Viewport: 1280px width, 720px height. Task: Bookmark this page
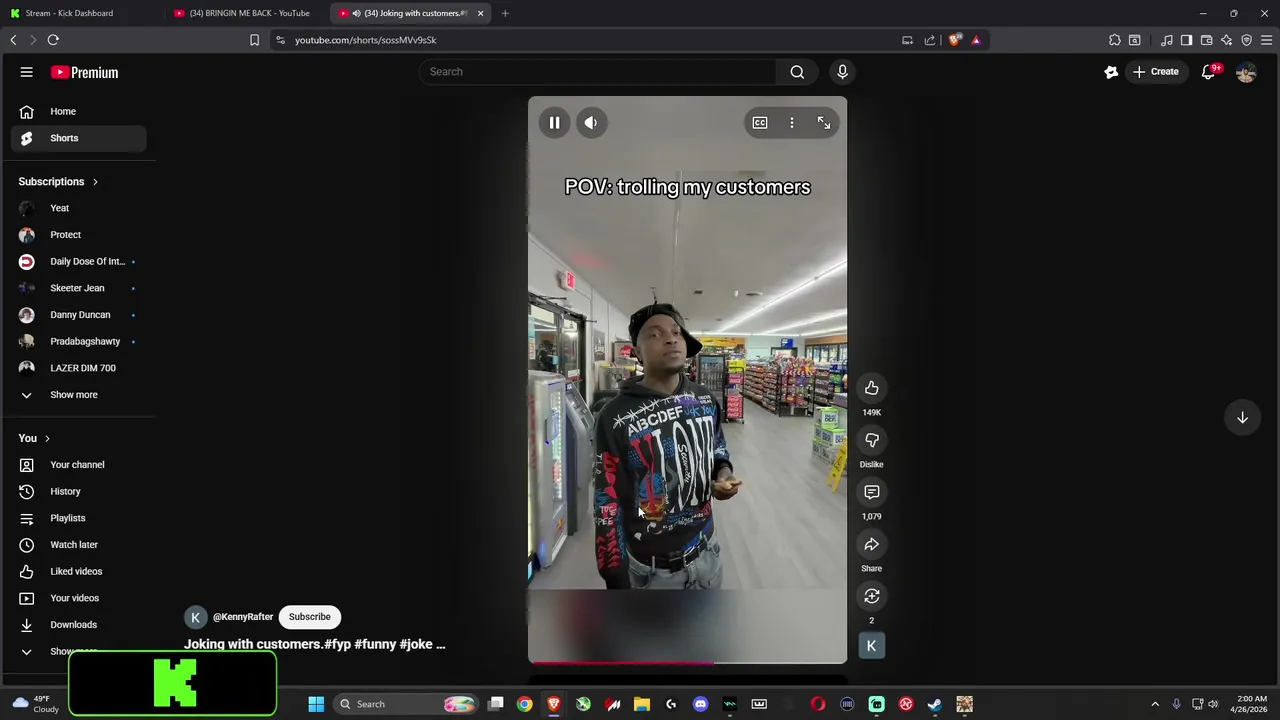click(x=254, y=40)
